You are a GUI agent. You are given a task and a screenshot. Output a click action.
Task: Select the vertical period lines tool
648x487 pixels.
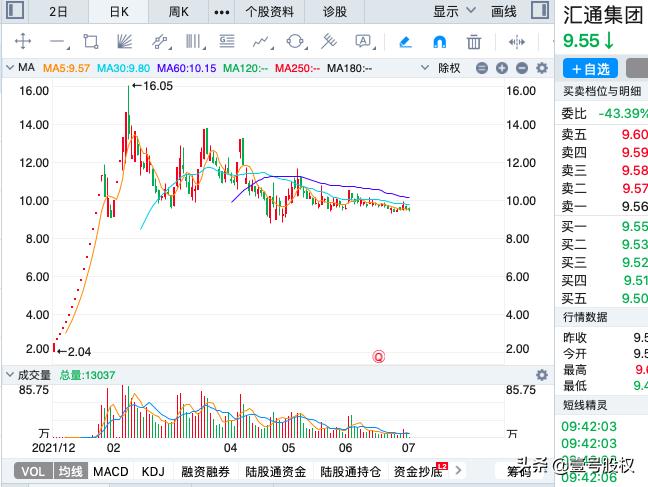tap(194, 42)
